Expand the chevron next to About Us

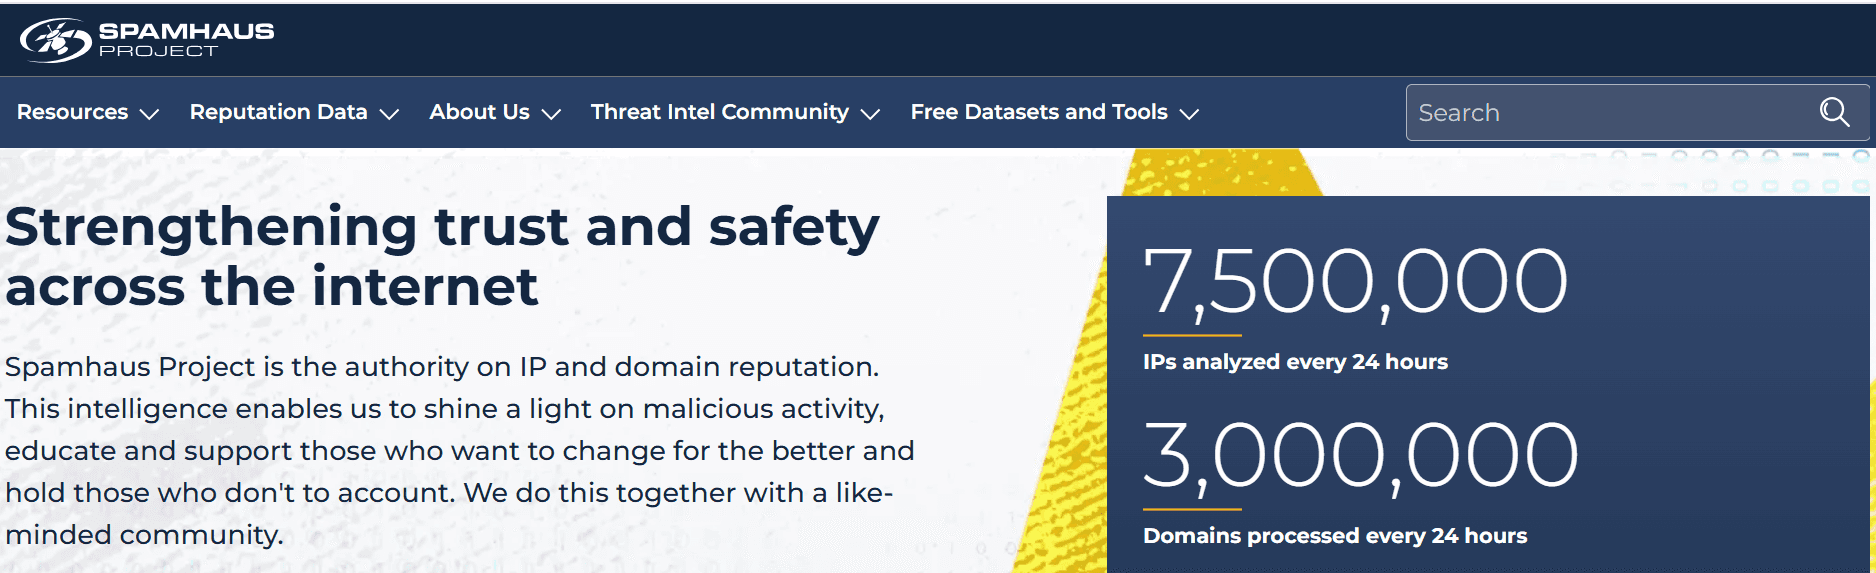(x=551, y=114)
